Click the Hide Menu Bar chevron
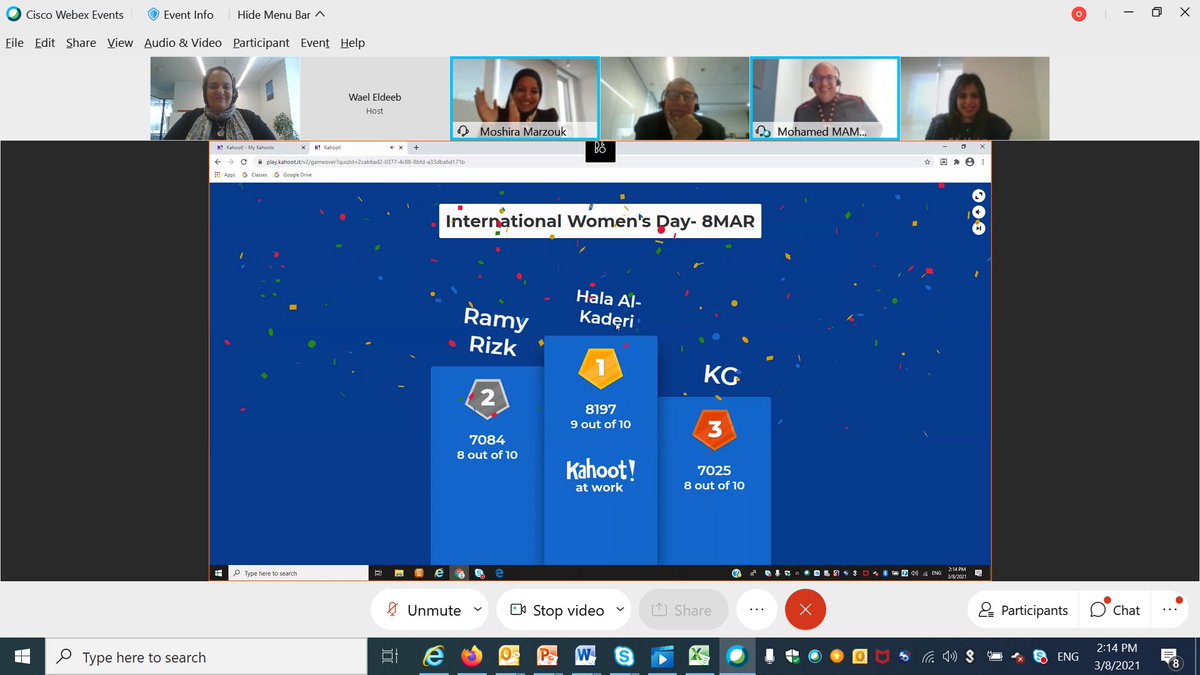Screen dimensions: 1200x675 (x=320, y=15)
